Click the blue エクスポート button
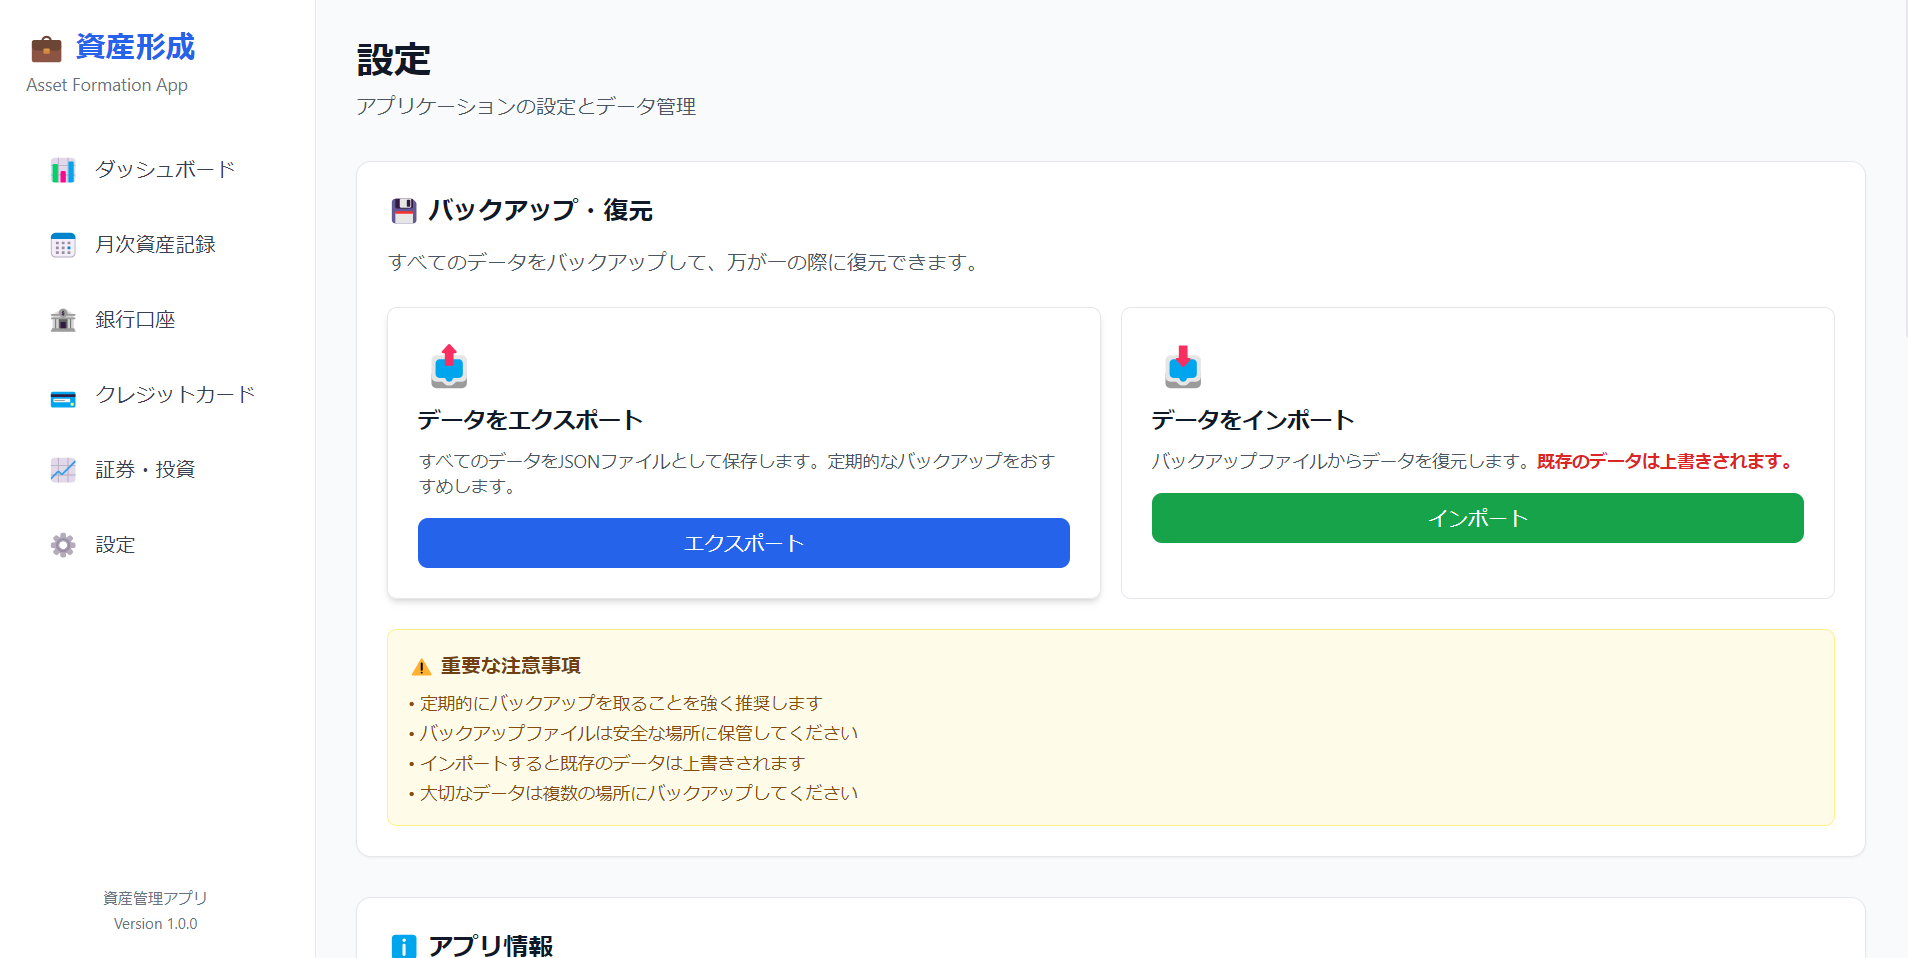 click(743, 543)
